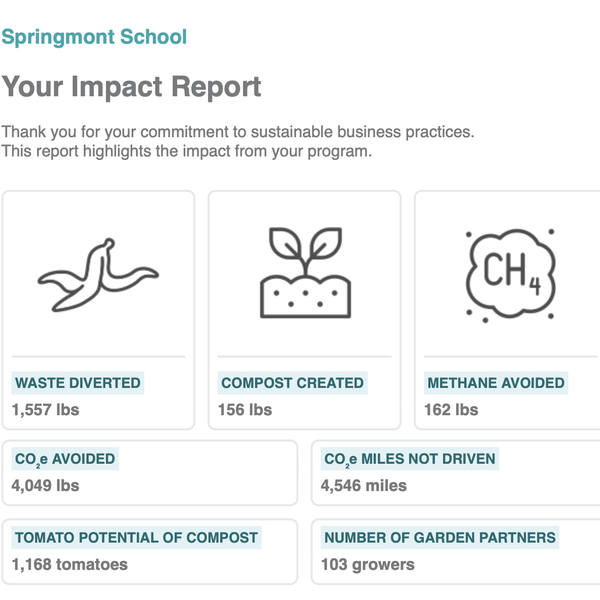Click the banana peel waste icon

pyautogui.click(x=97, y=273)
